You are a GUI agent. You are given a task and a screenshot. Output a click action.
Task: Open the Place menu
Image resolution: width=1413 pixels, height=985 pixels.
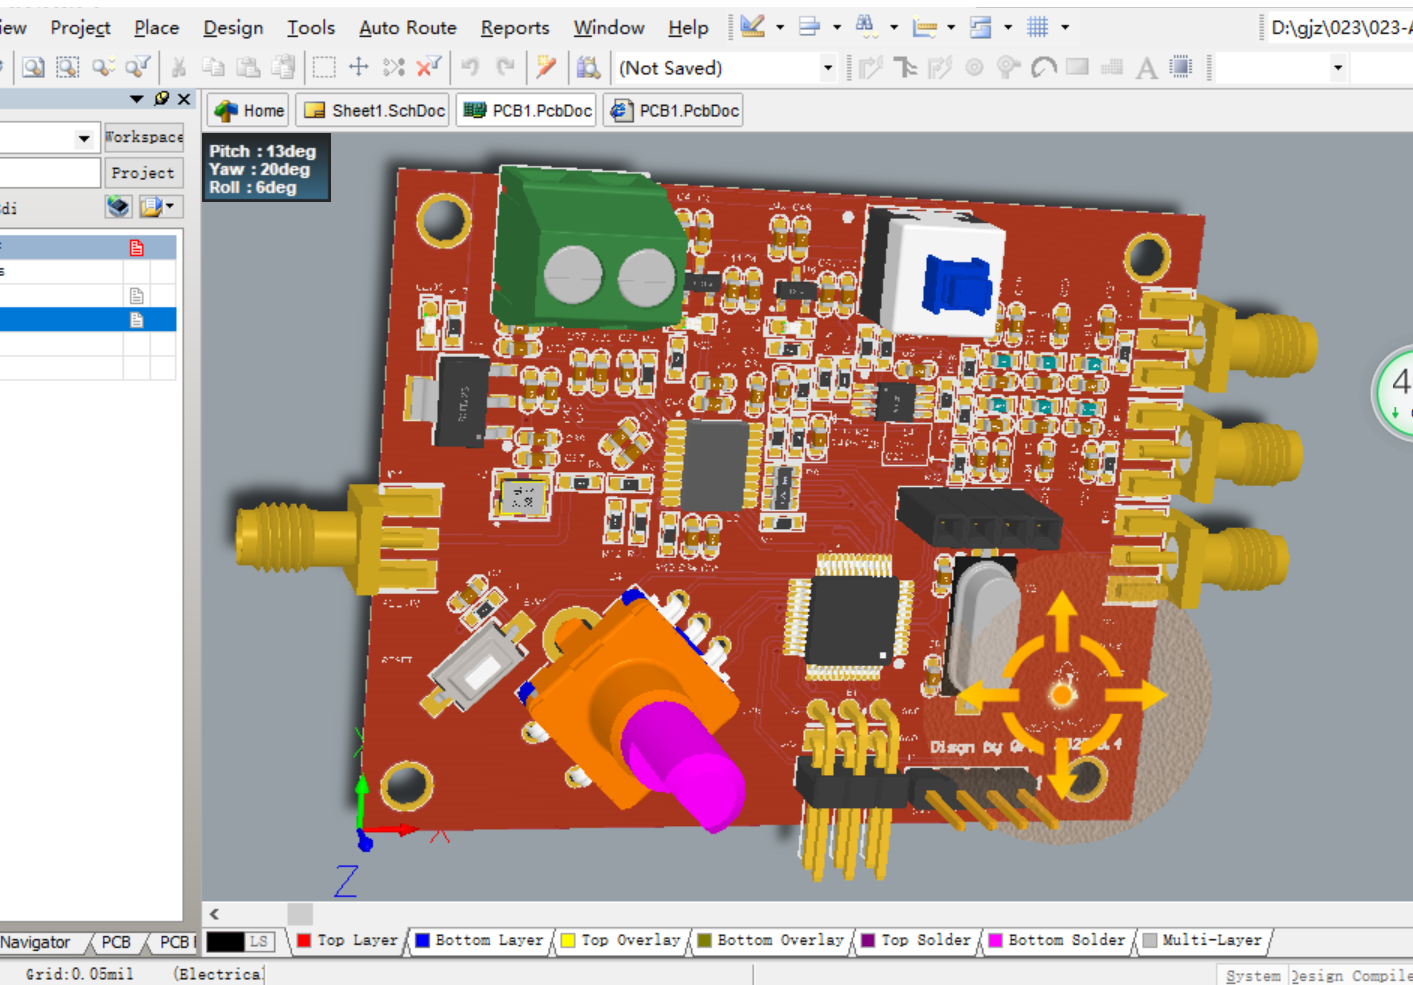(157, 28)
